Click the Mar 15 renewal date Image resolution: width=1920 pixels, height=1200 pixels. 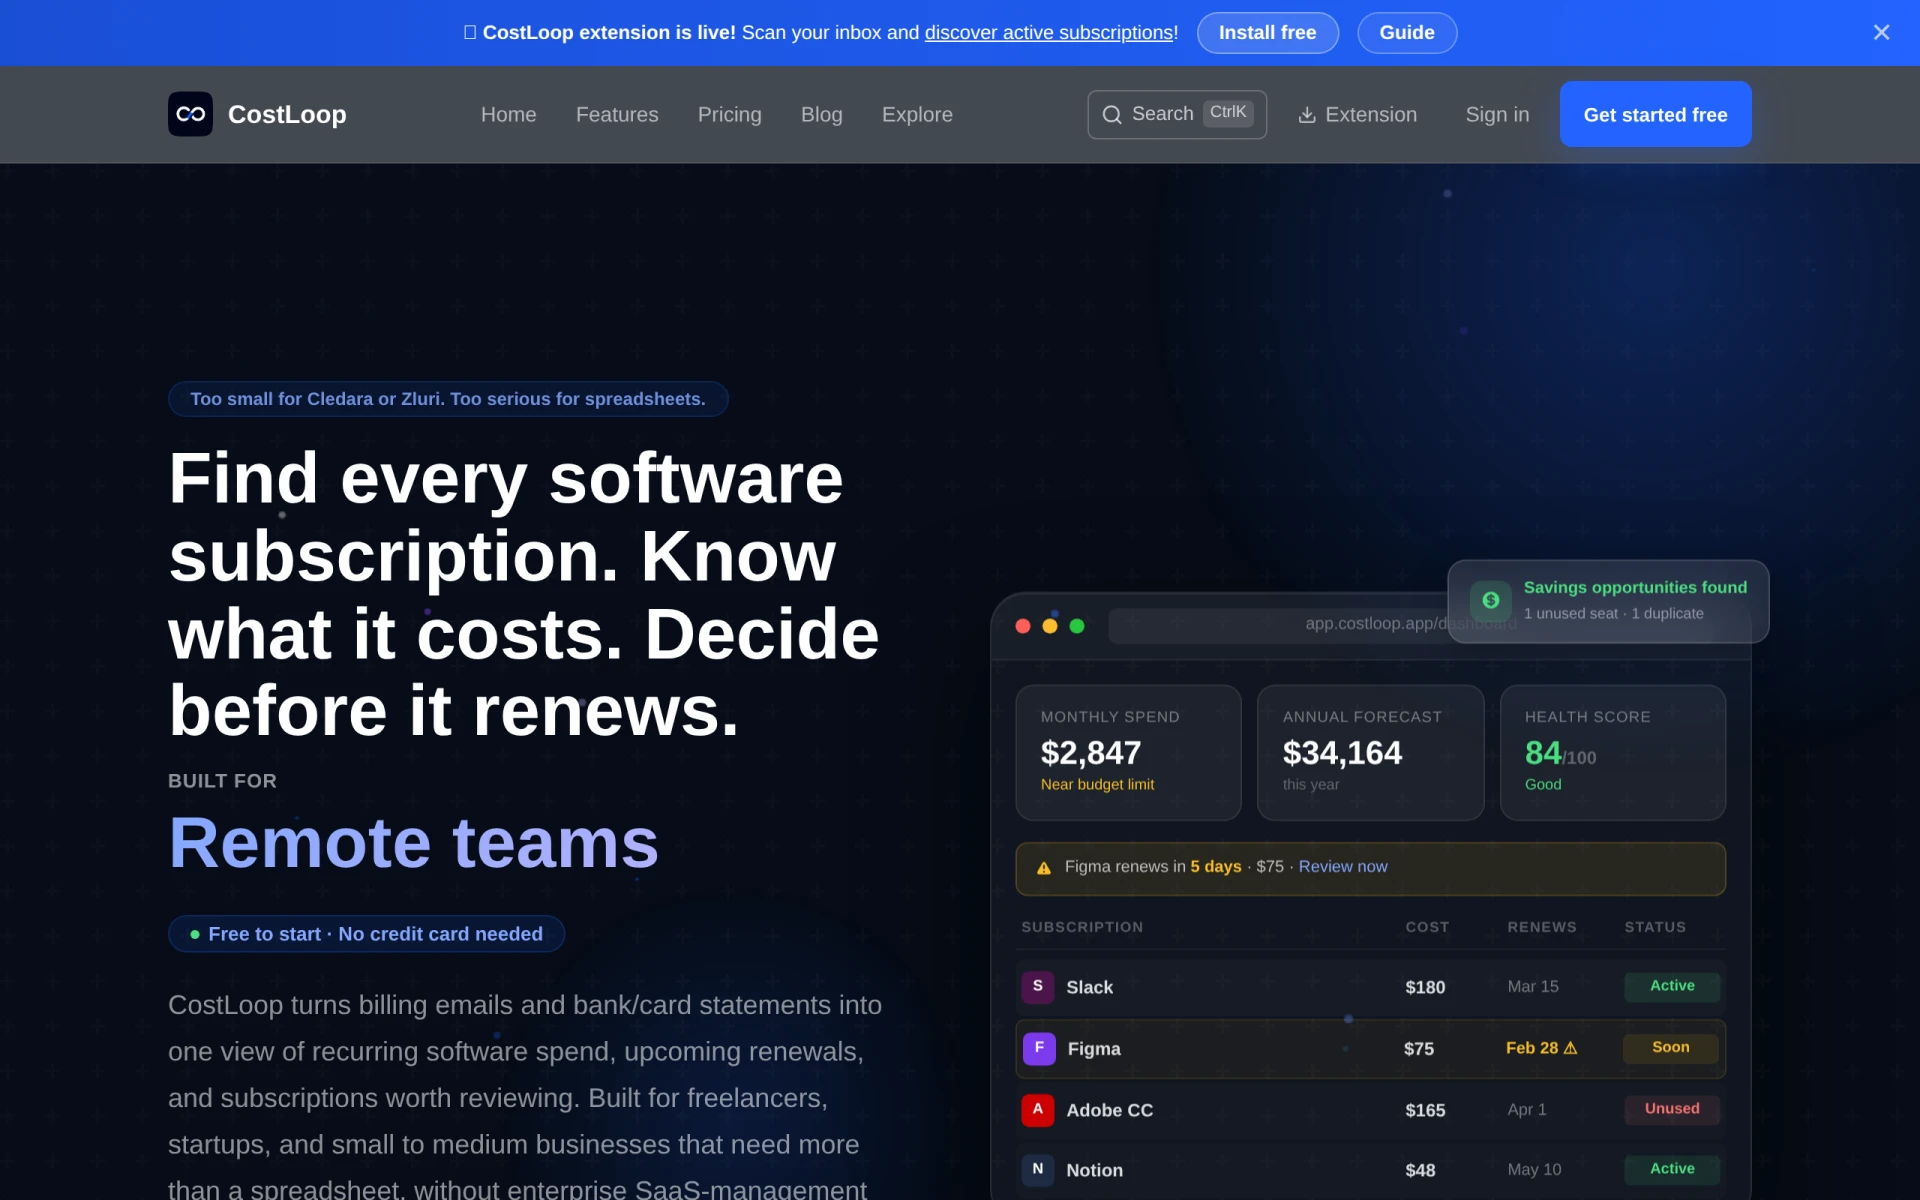(1533, 987)
